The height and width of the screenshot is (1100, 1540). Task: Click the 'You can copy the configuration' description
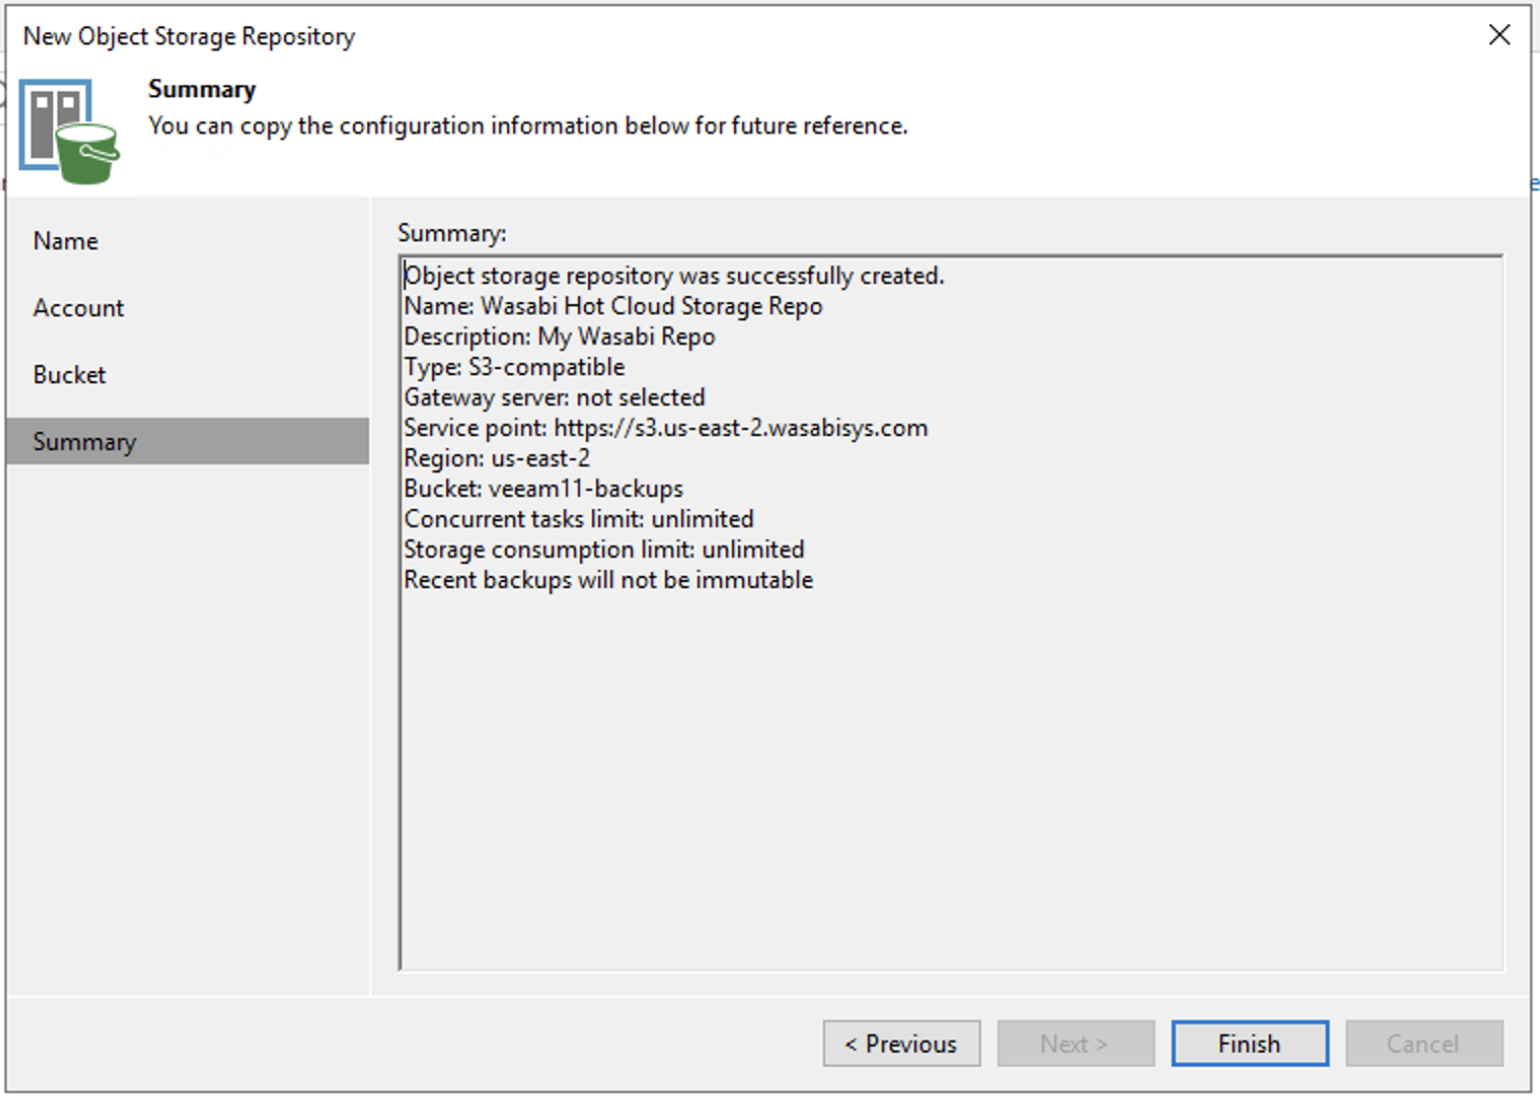click(528, 126)
